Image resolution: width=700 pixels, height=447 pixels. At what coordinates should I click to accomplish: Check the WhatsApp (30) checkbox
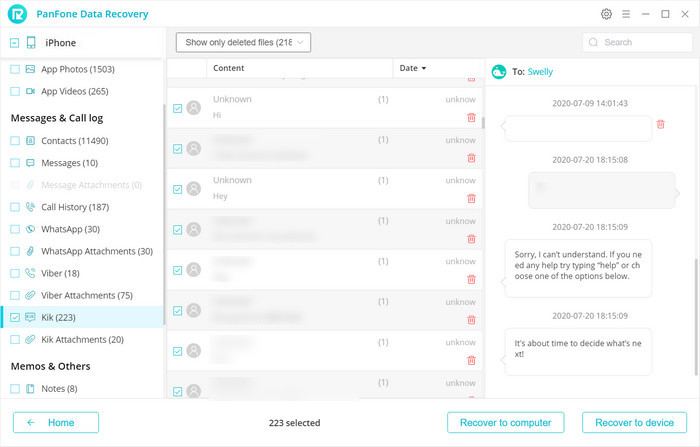[x=15, y=229]
